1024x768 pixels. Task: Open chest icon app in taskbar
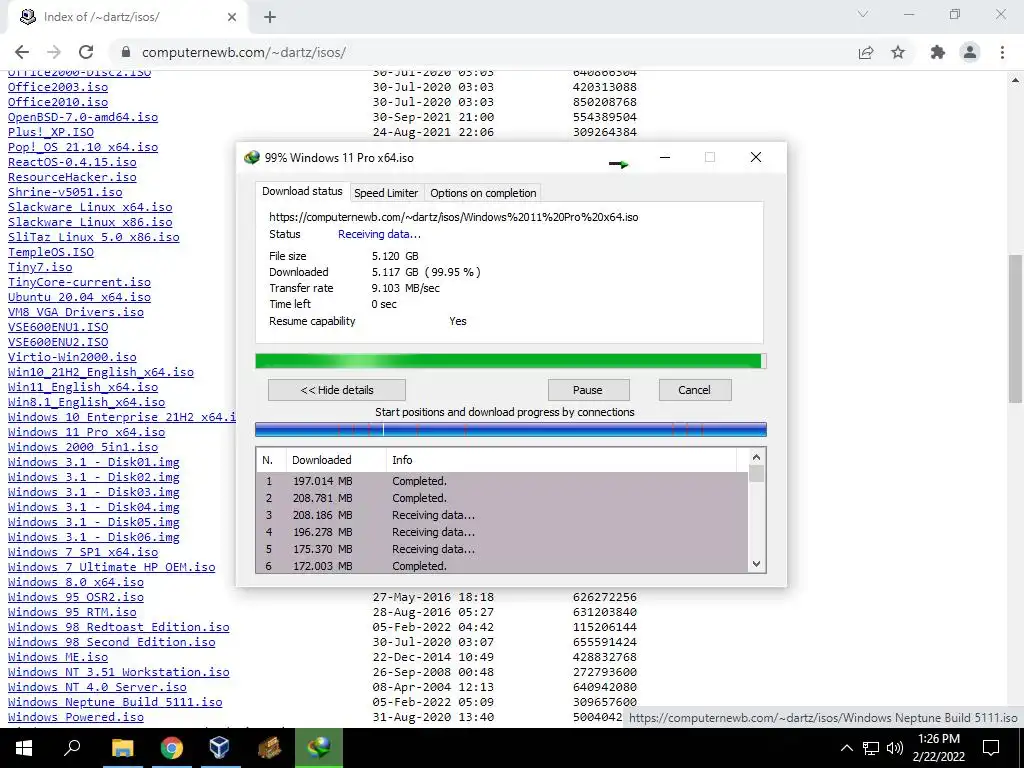coord(269,748)
